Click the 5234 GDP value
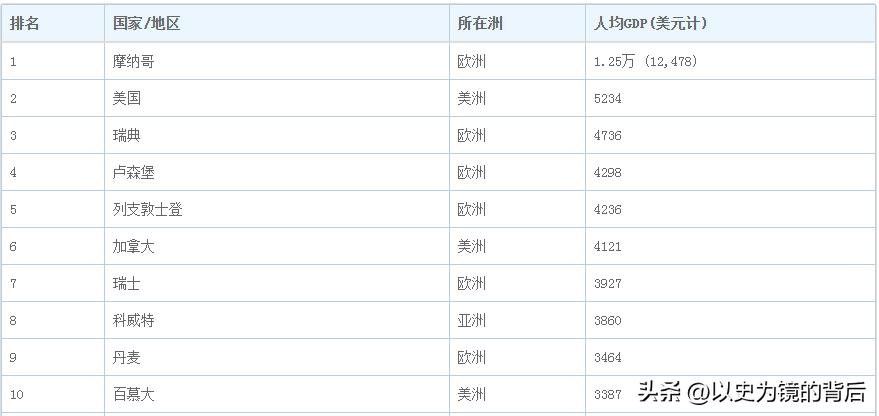 click(x=608, y=98)
